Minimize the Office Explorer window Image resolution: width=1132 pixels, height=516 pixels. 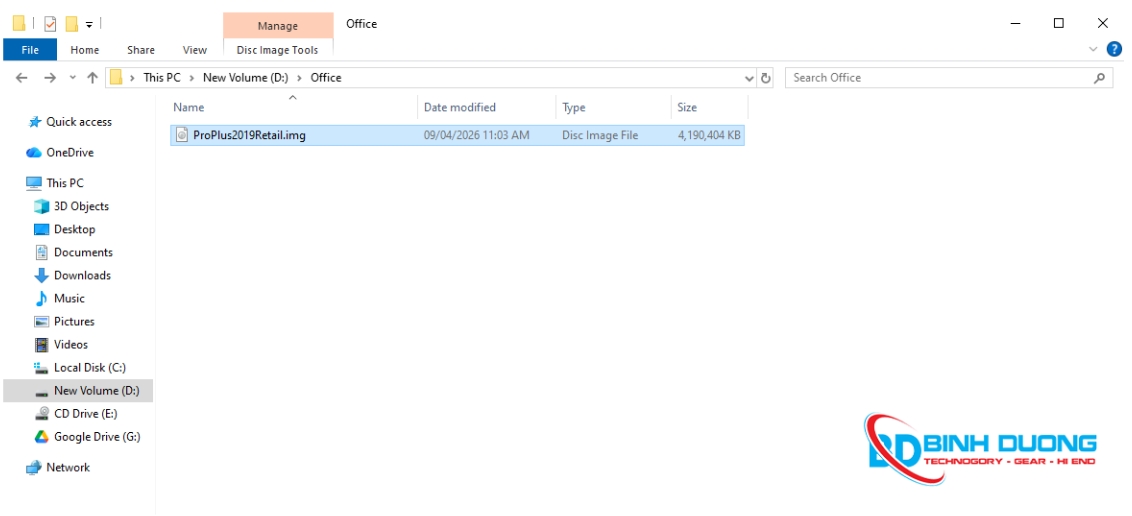coord(1015,24)
